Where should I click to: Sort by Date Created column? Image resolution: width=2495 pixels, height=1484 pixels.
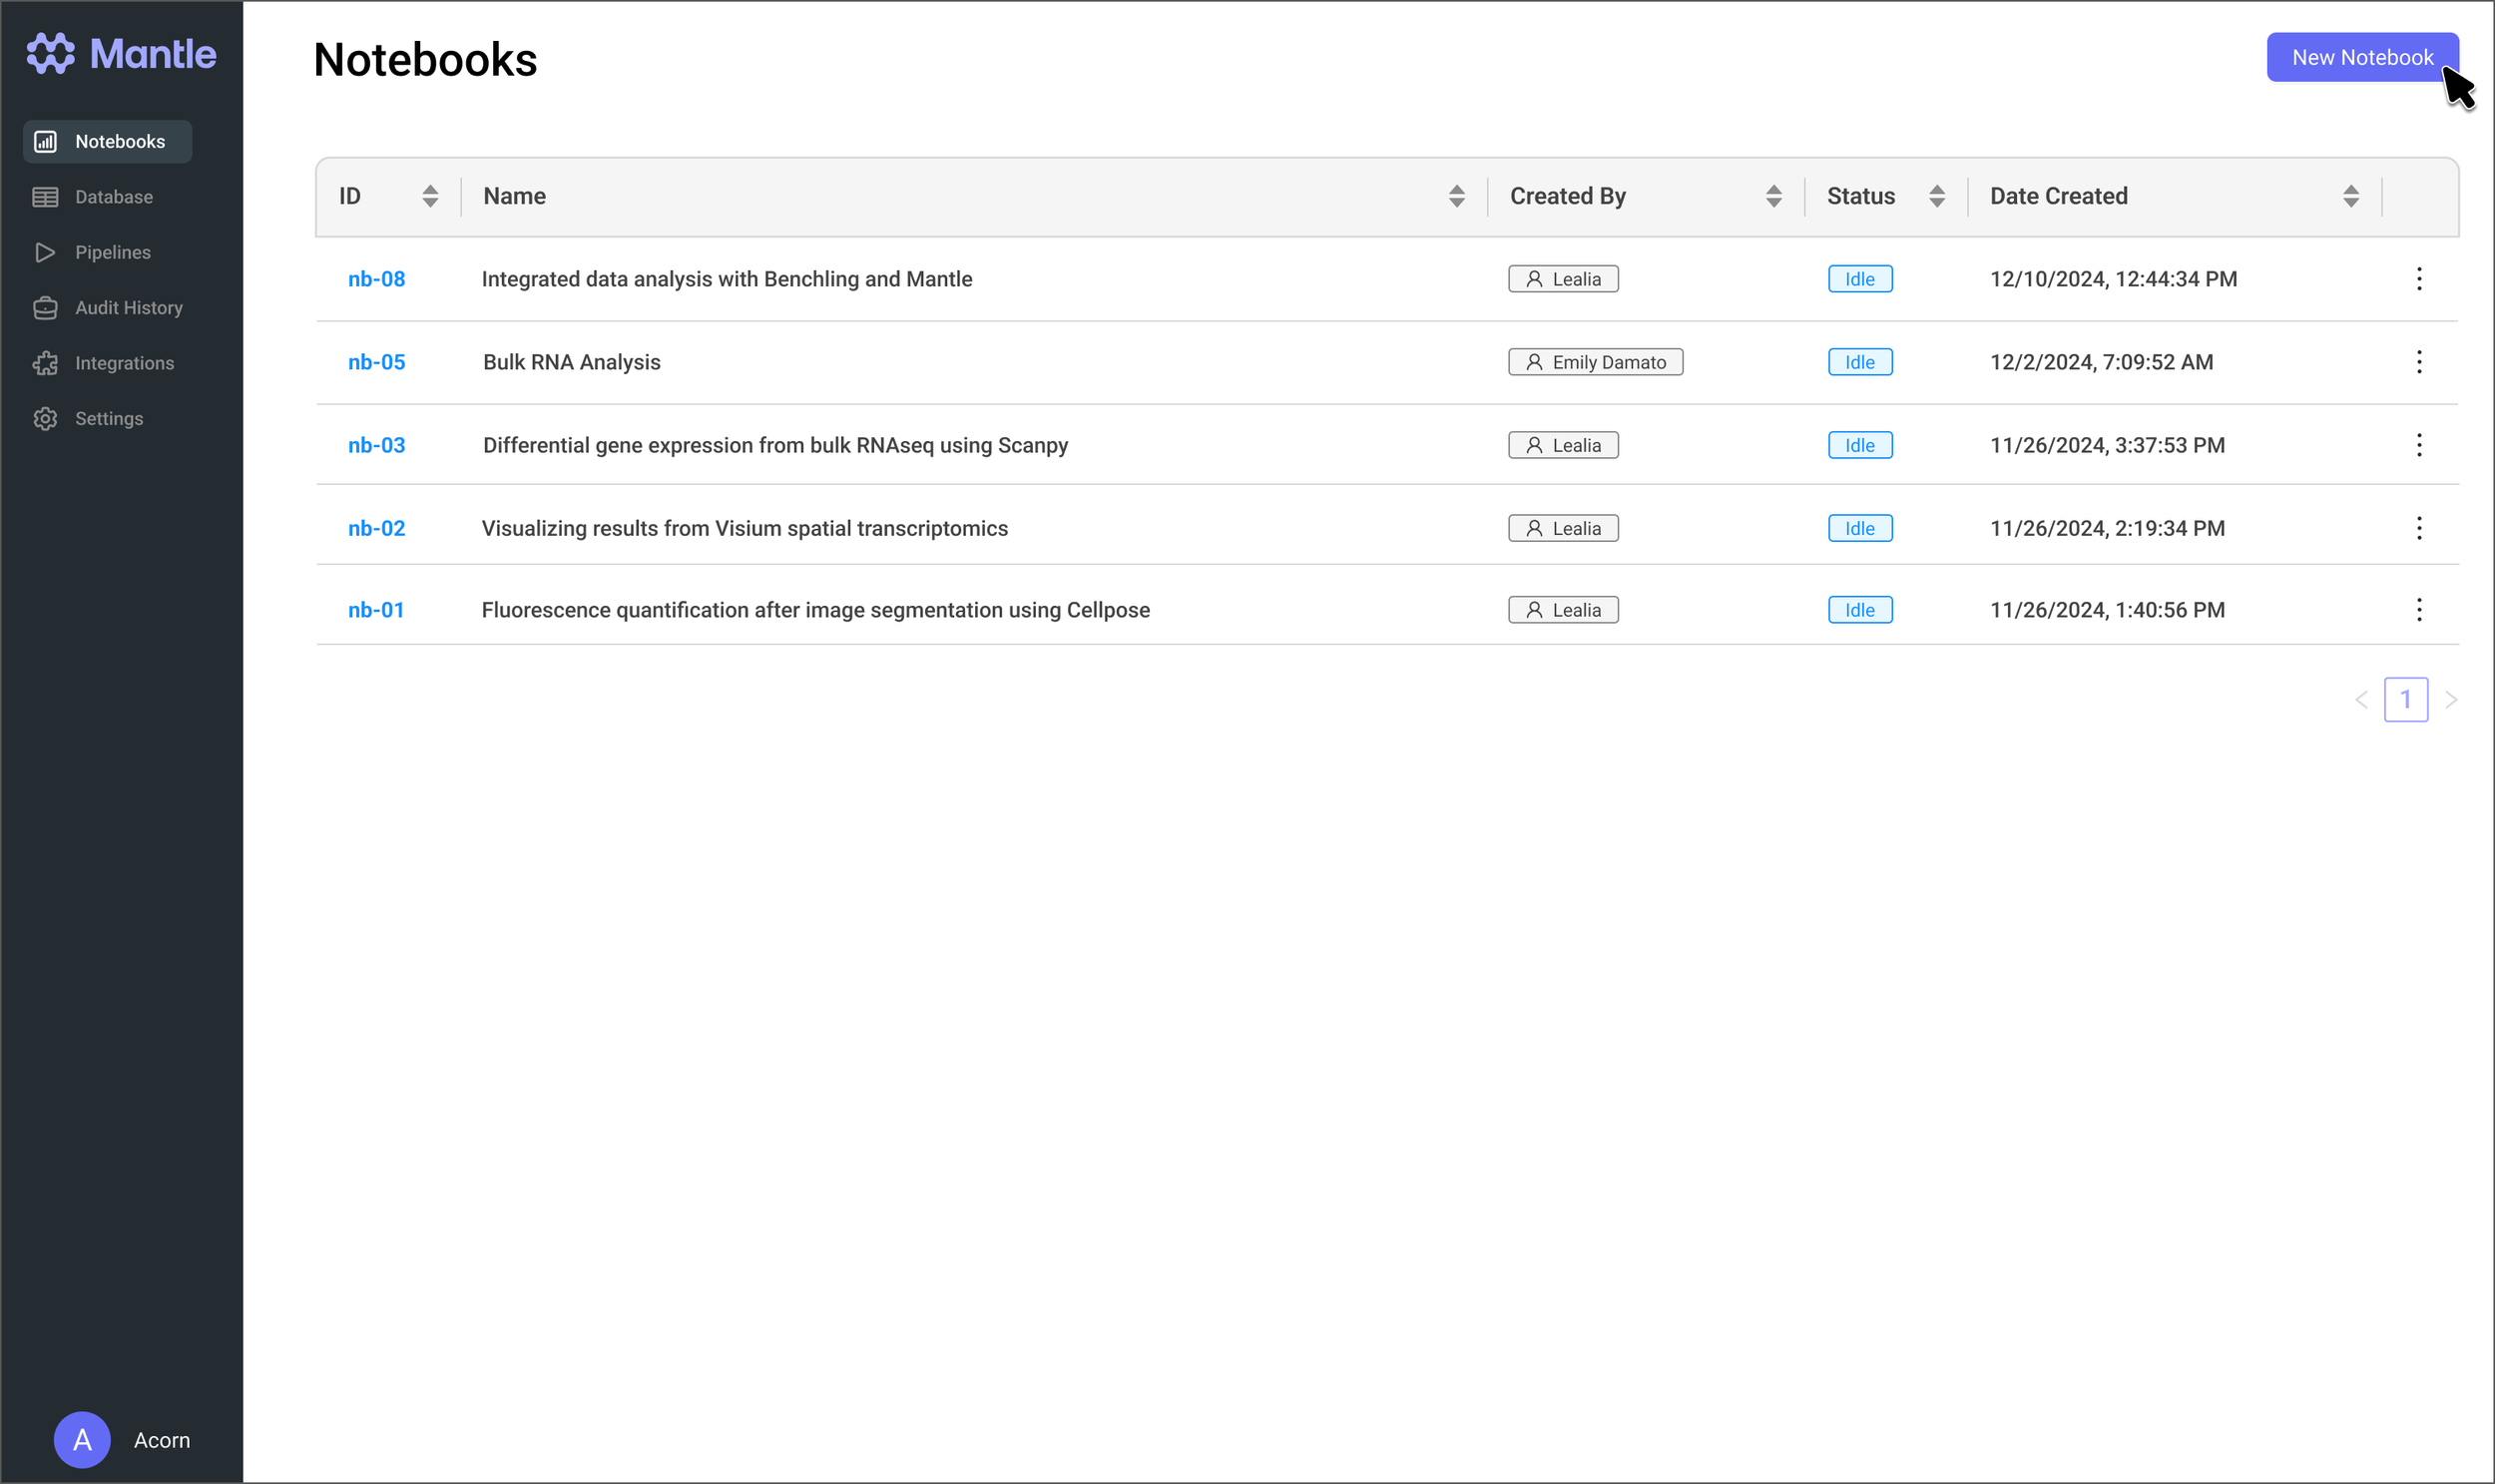click(x=2350, y=196)
